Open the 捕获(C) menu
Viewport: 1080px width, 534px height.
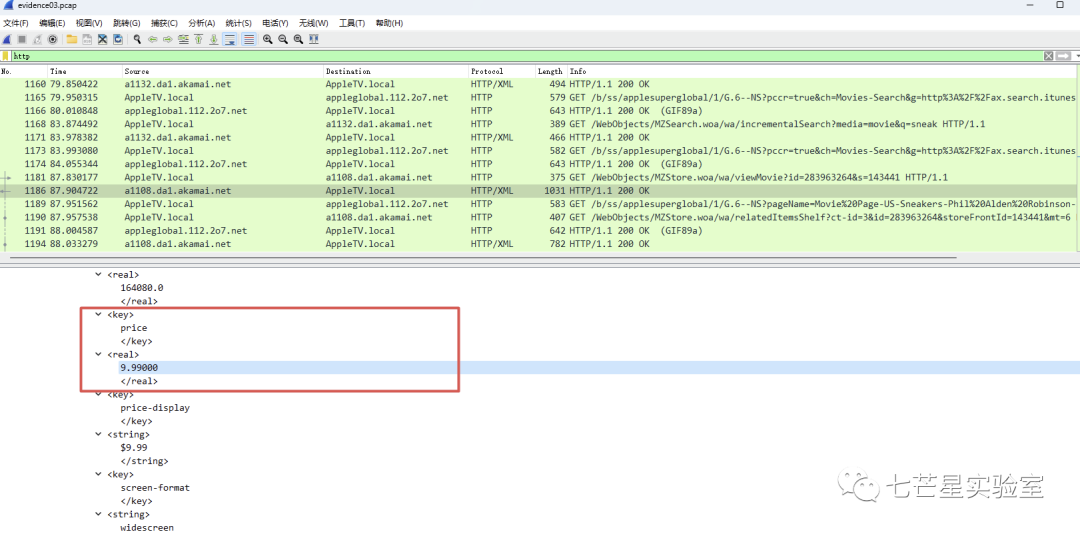click(164, 23)
